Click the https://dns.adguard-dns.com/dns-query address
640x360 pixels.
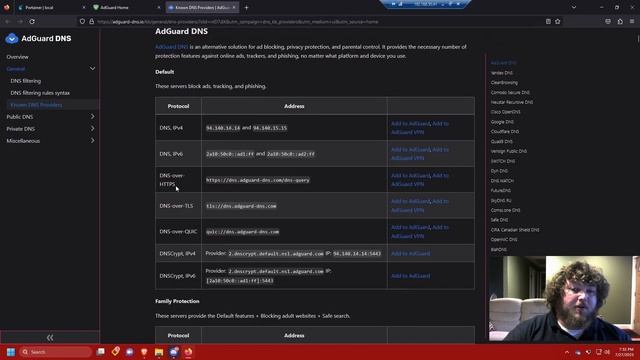tap(258, 180)
